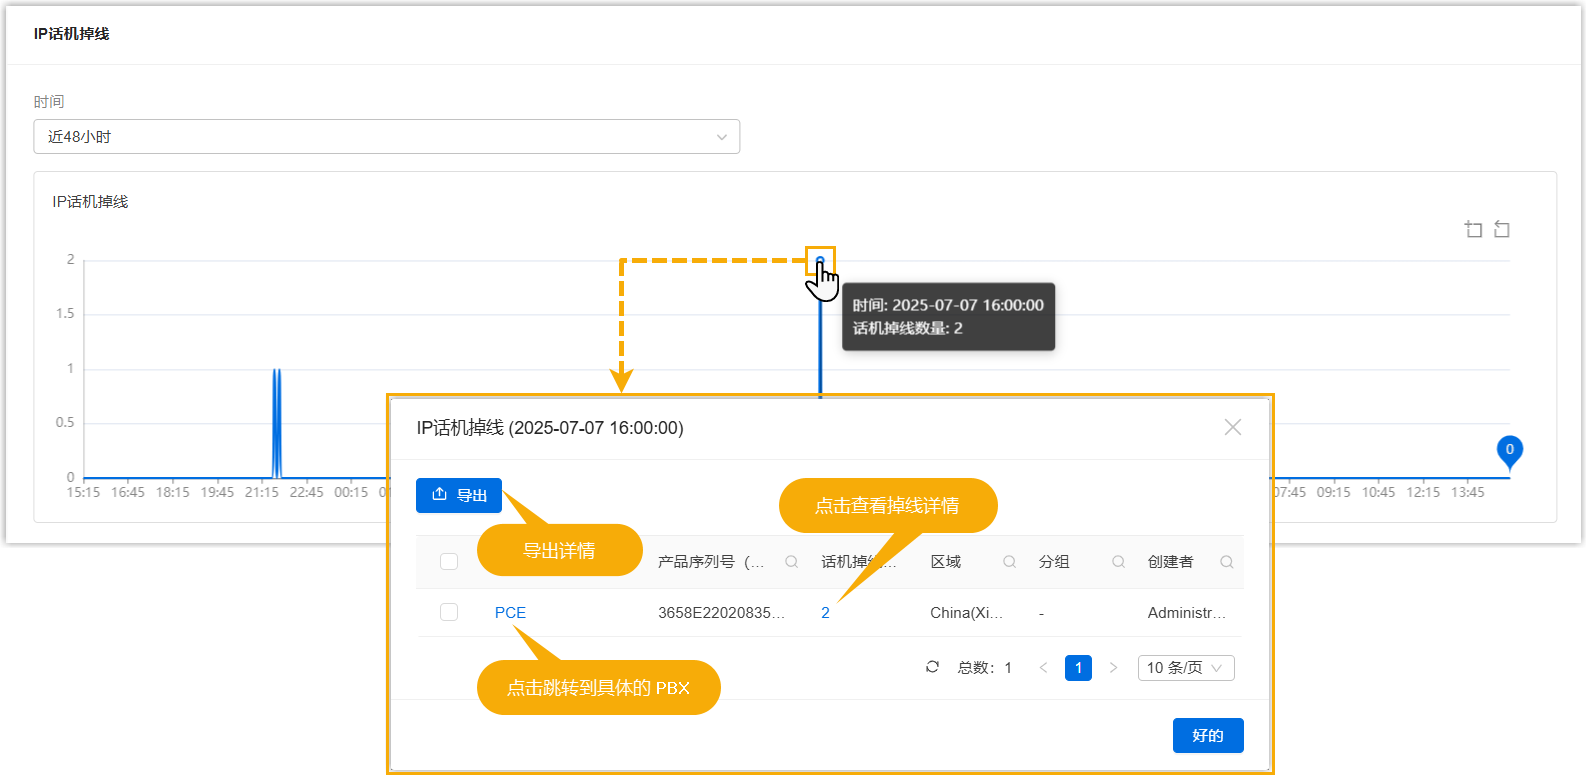Click the 好的 confirm button
1587x776 pixels.
tap(1207, 735)
